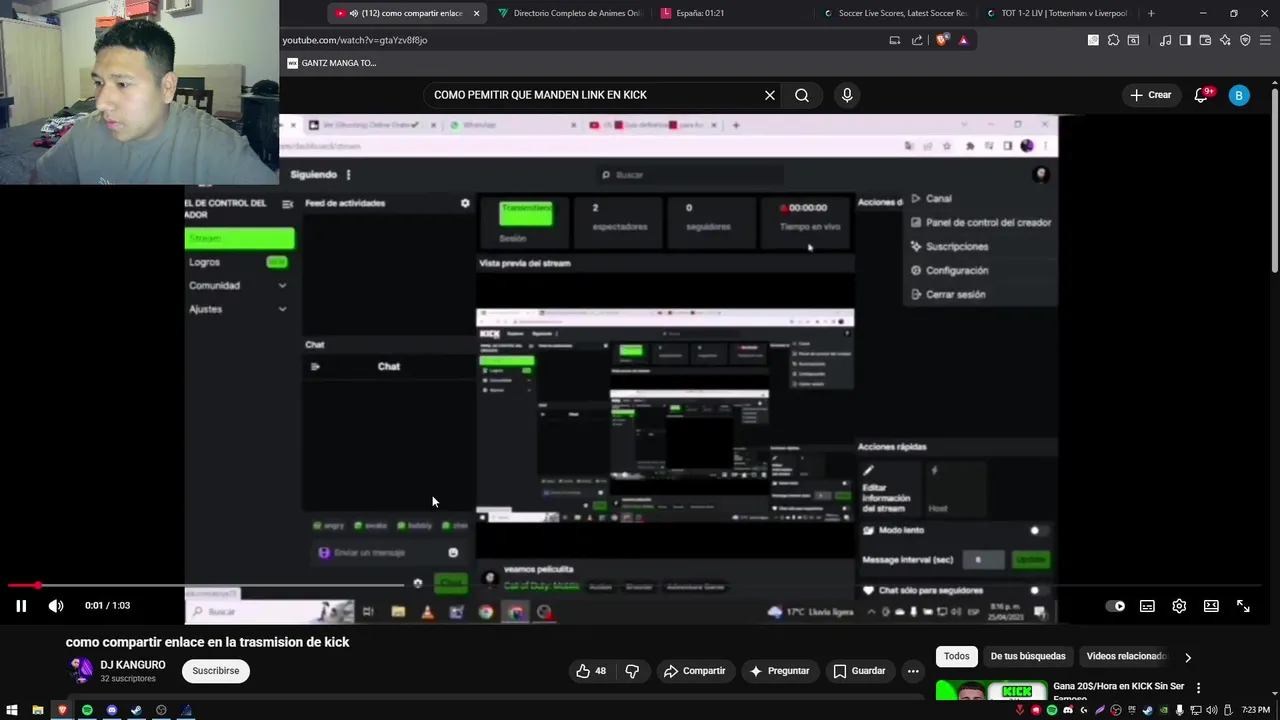Switch to Soccer Live Scores tab
1280x720 pixels.
[x=894, y=13]
